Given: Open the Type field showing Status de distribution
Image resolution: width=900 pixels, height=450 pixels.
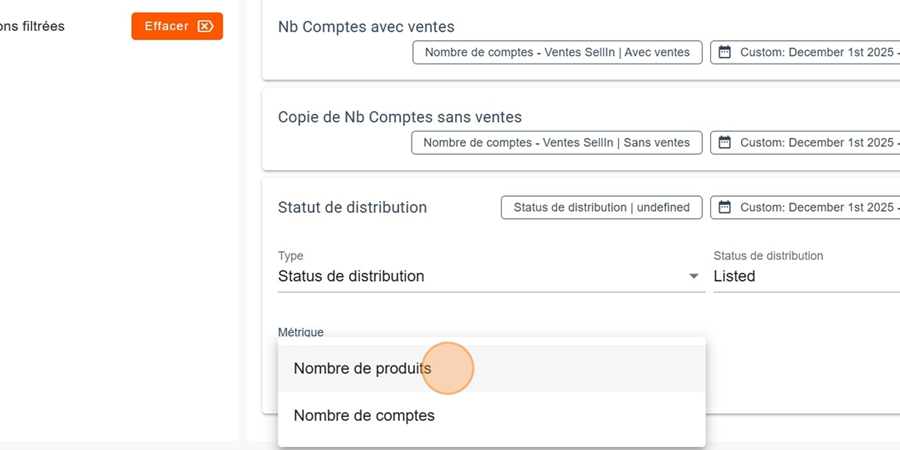Looking at the screenshot, I should tap(480, 276).
